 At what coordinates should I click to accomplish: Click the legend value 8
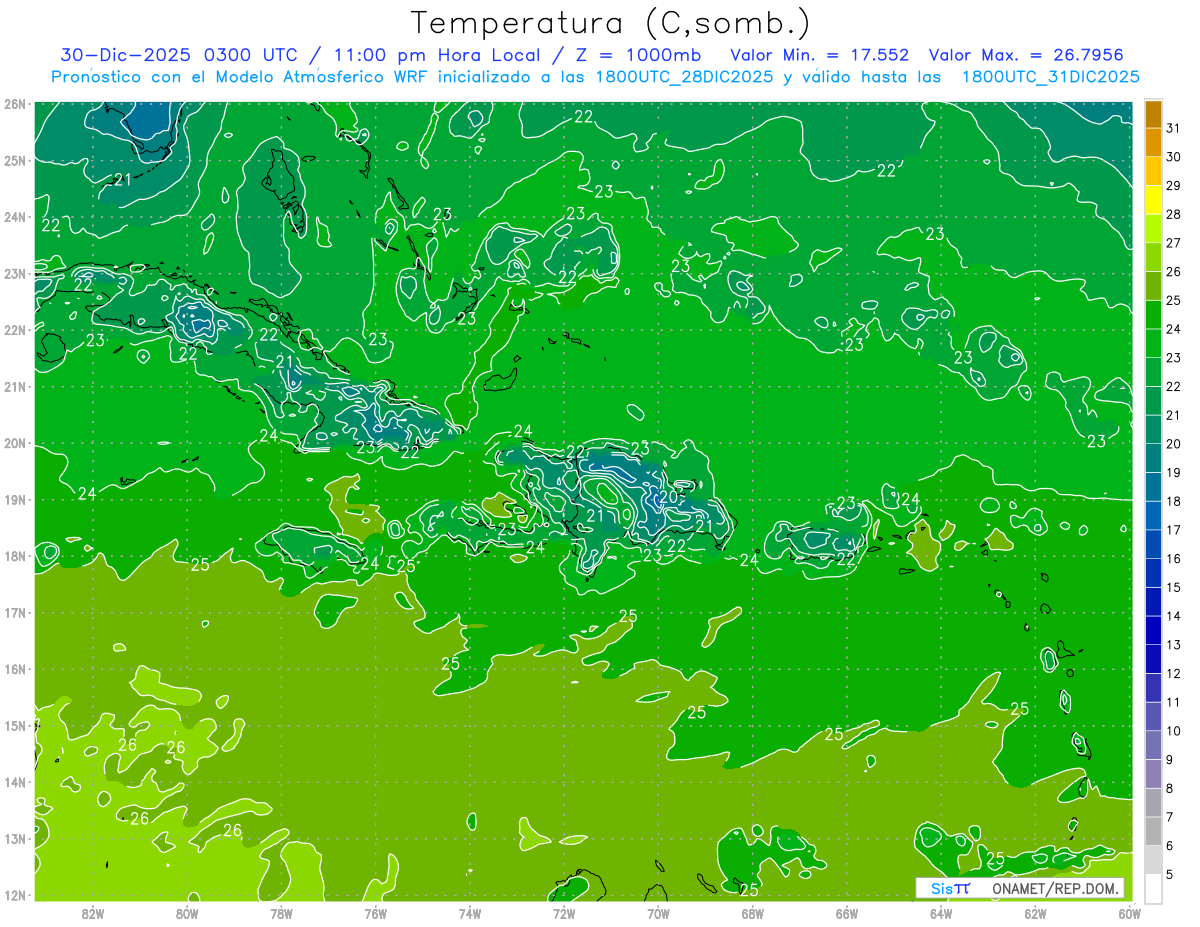1171,789
